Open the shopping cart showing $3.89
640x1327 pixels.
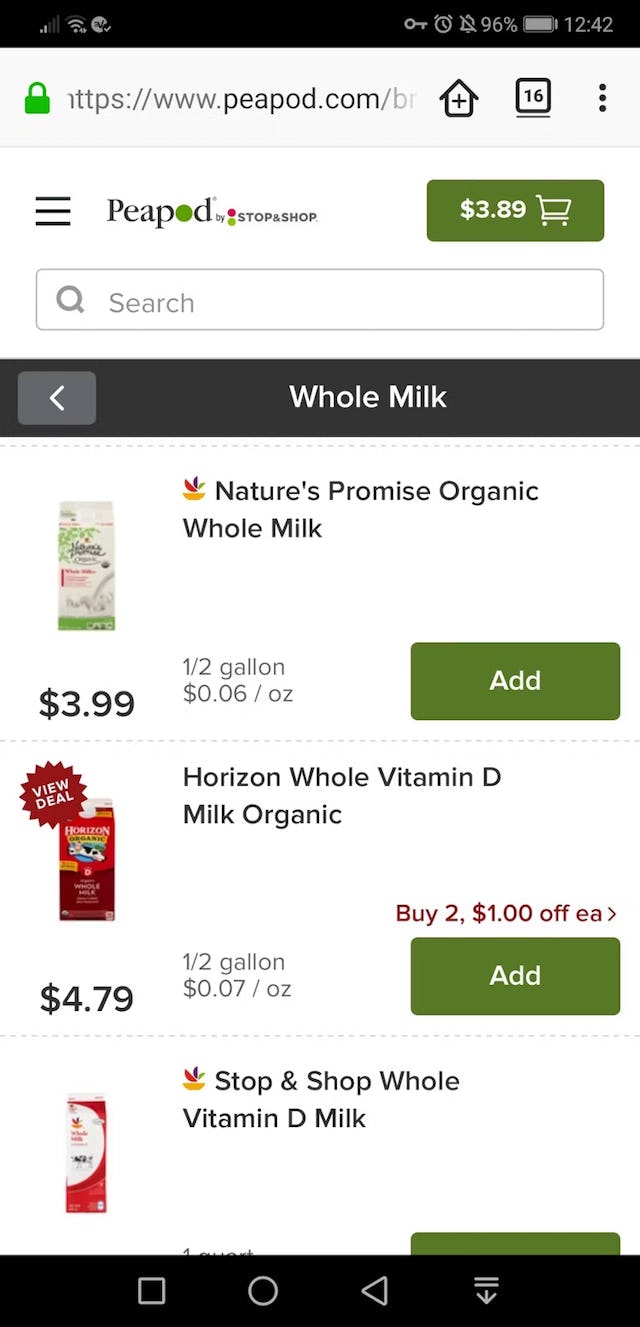click(514, 211)
